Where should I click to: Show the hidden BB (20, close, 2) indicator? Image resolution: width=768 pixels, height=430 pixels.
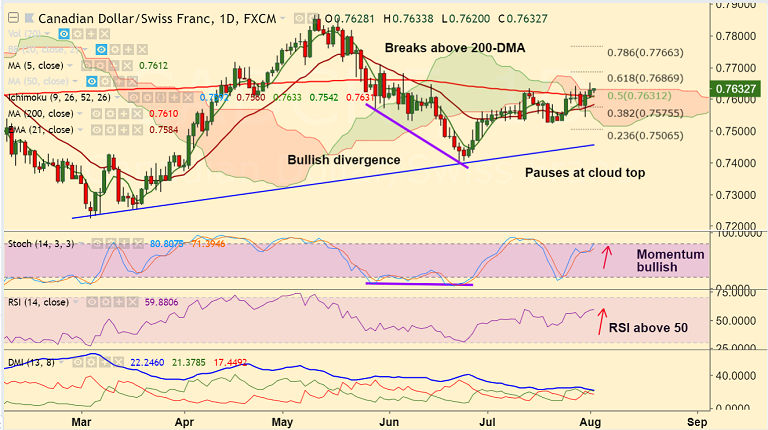[x=101, y=49]
